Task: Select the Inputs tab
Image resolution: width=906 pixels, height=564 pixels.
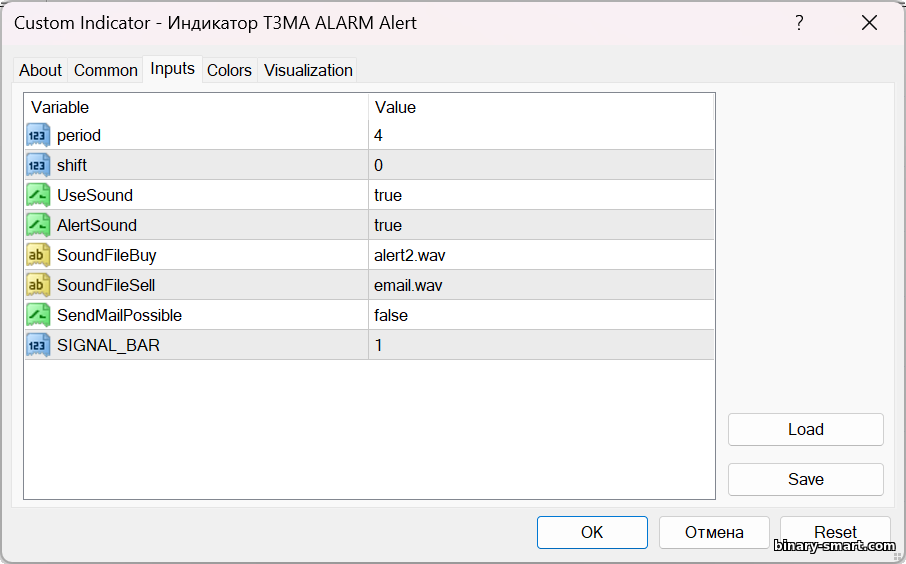Action: point(172,69)
